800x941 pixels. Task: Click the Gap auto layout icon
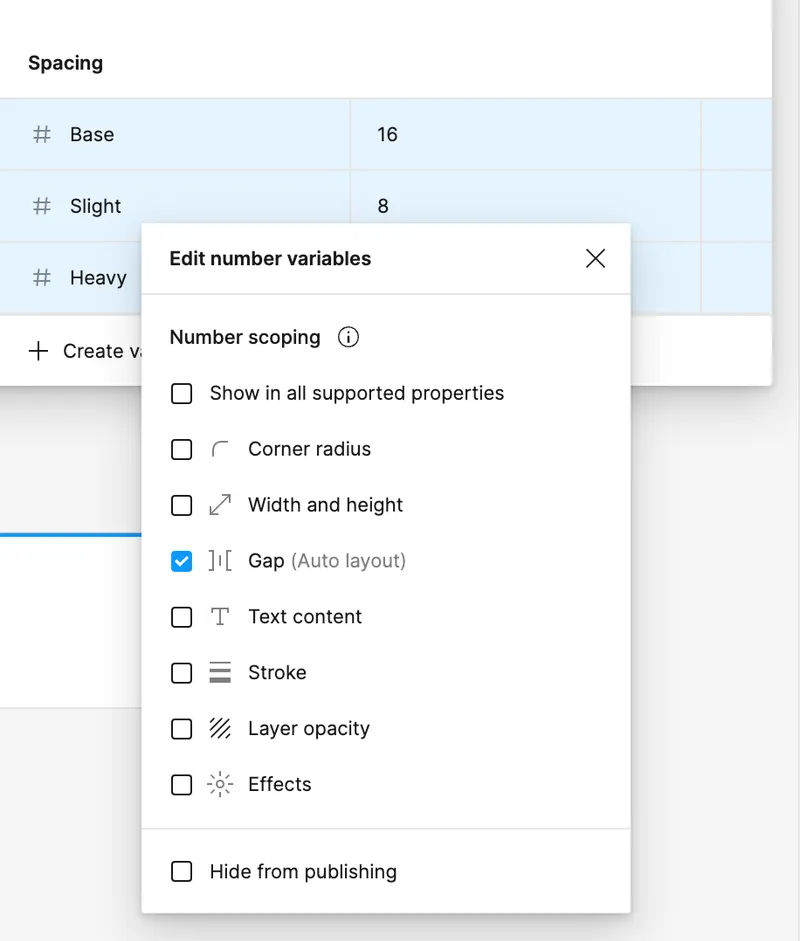[222, 561]
